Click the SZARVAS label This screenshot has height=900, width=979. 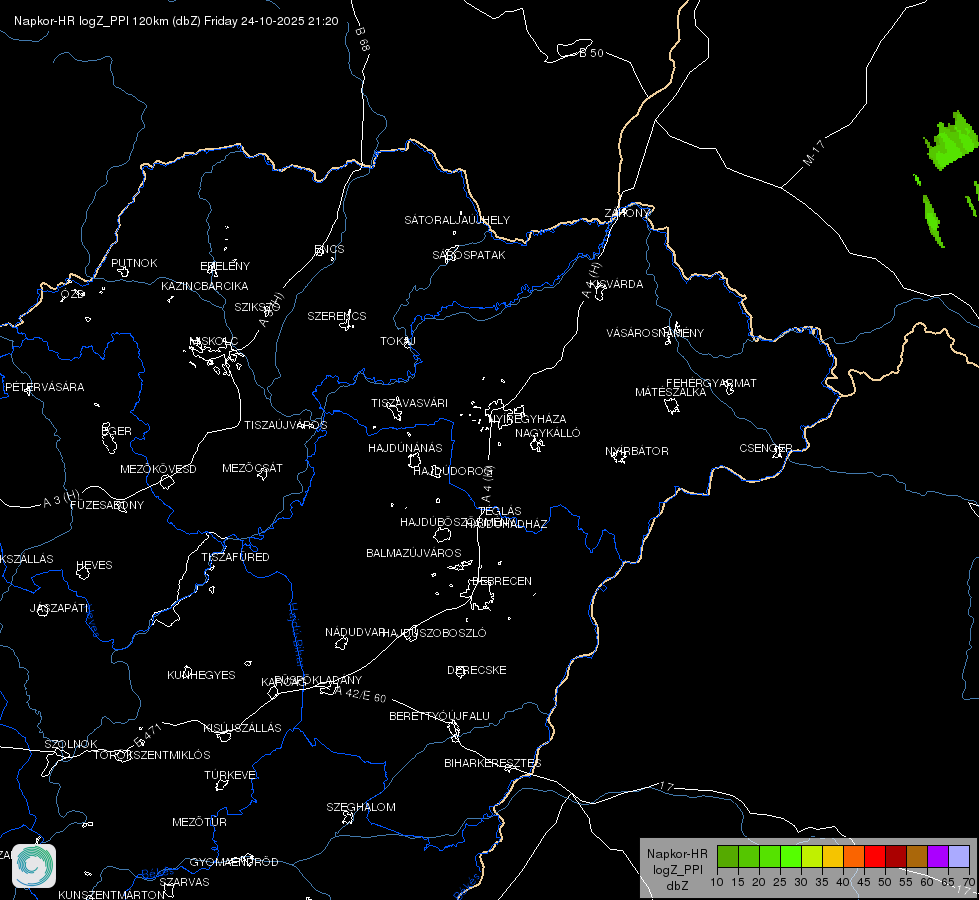point(184,882)
